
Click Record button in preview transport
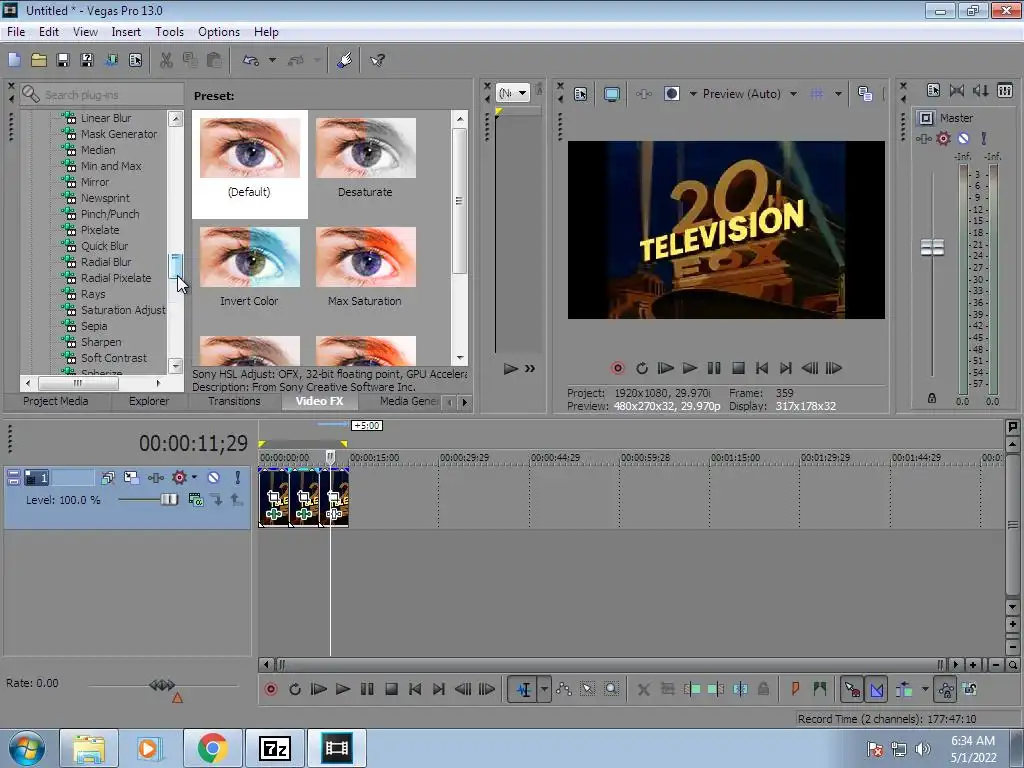coord(617,368)
